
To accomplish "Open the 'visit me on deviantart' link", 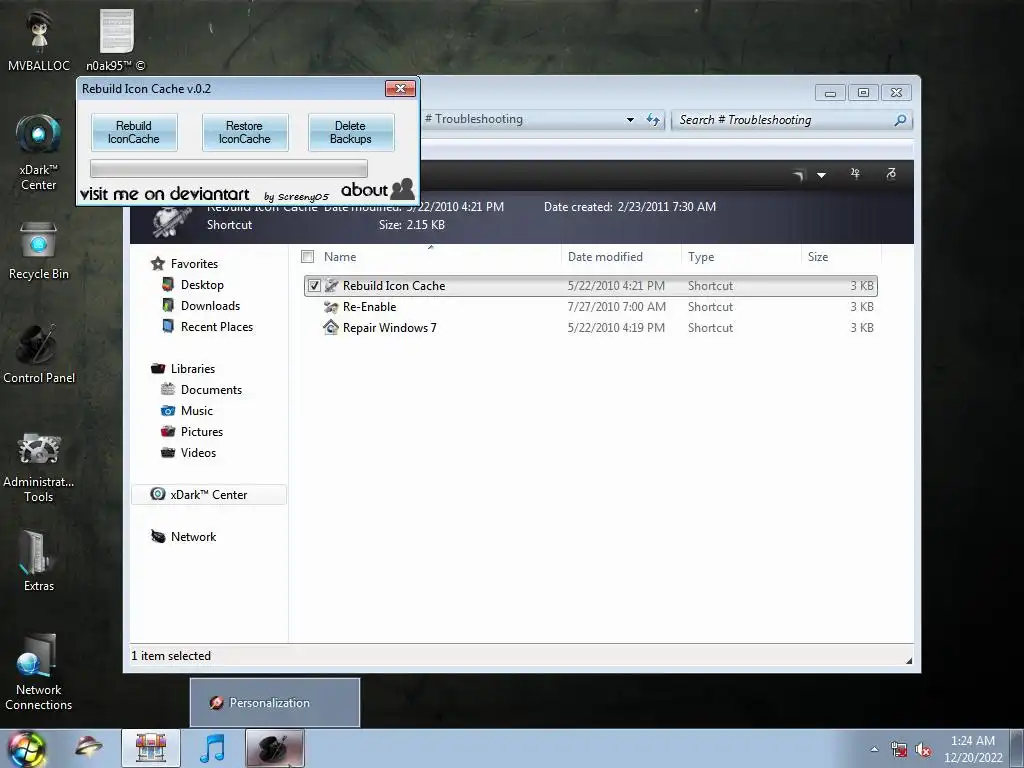I will (x=165, y=194).
